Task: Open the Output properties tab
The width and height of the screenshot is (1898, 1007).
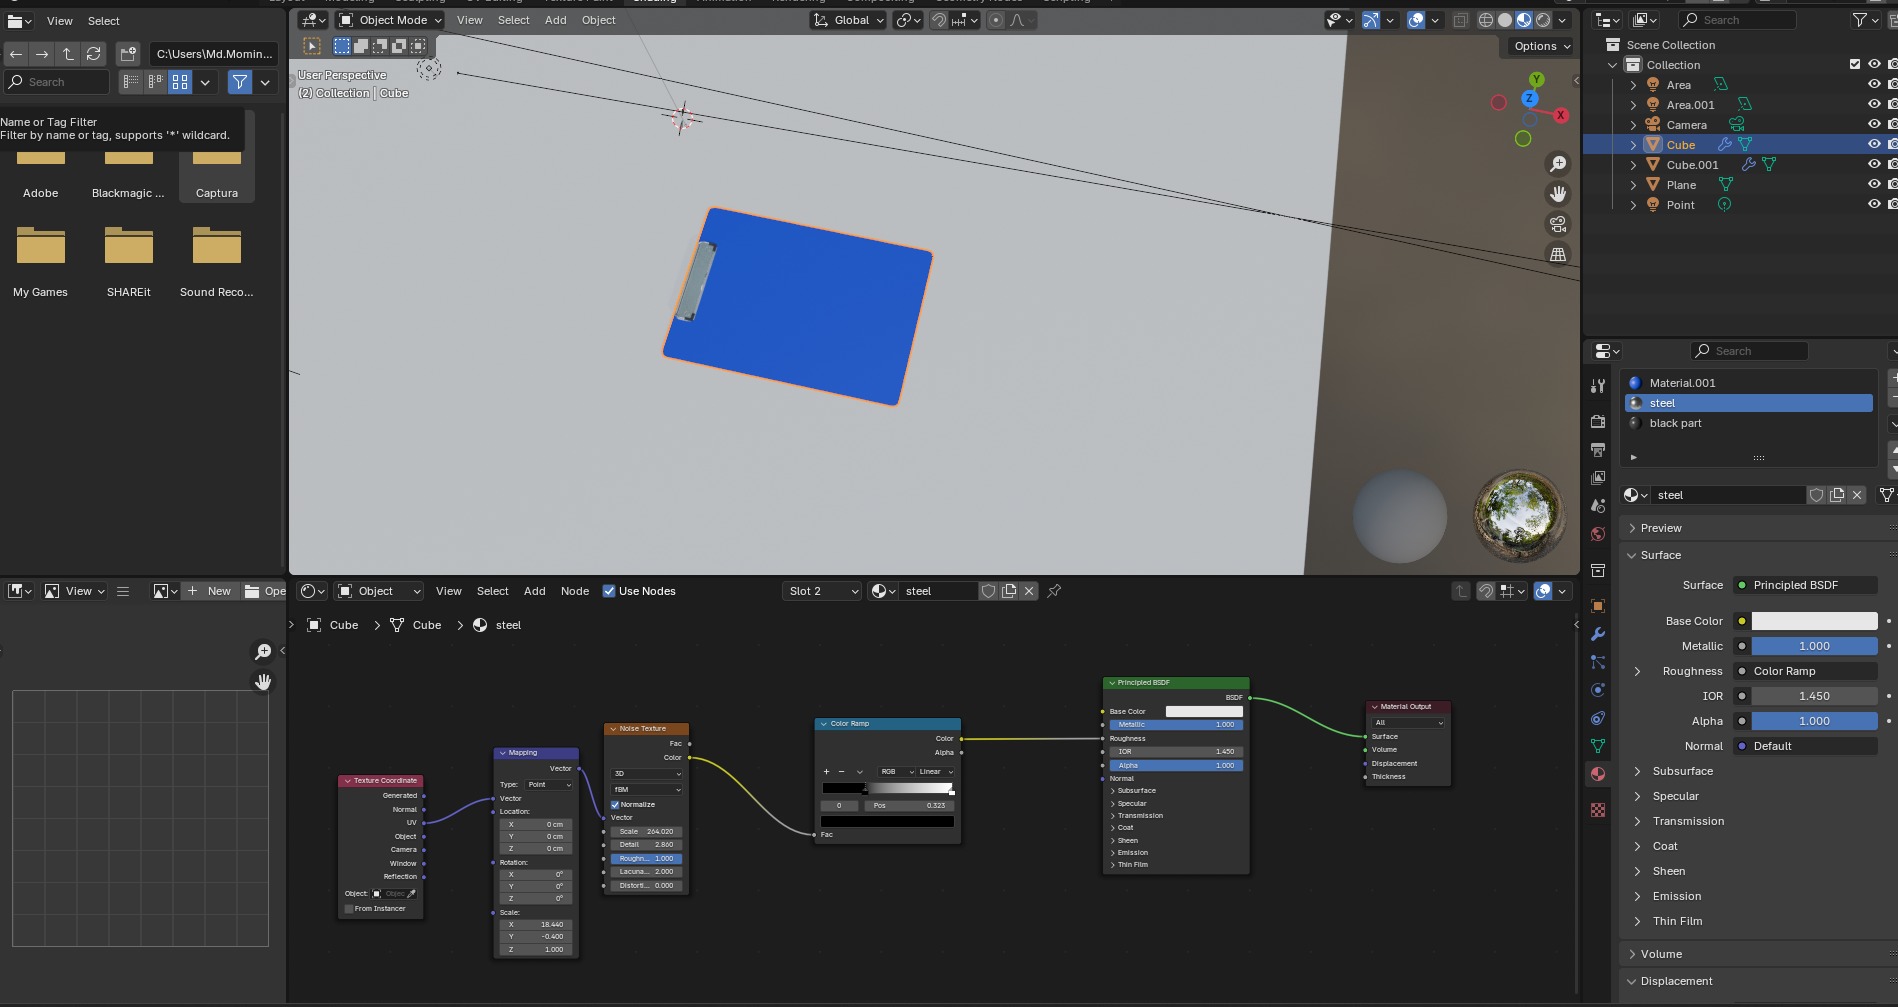Action: tap(1598, 450)
